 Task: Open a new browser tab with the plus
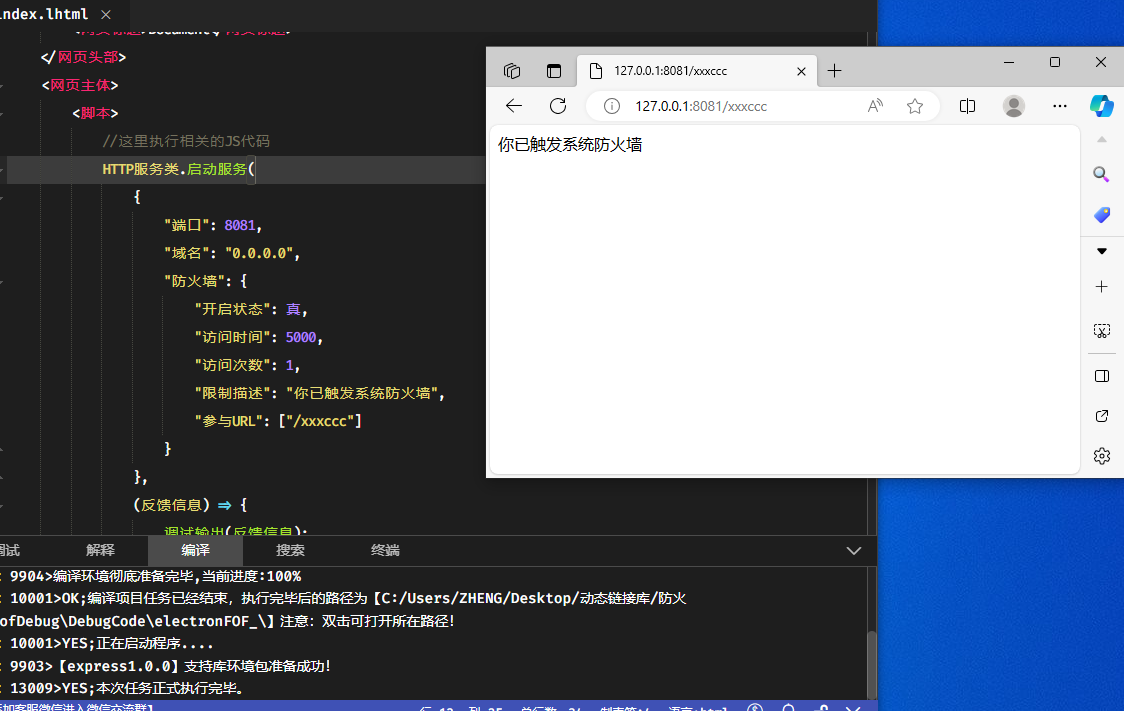834,71
